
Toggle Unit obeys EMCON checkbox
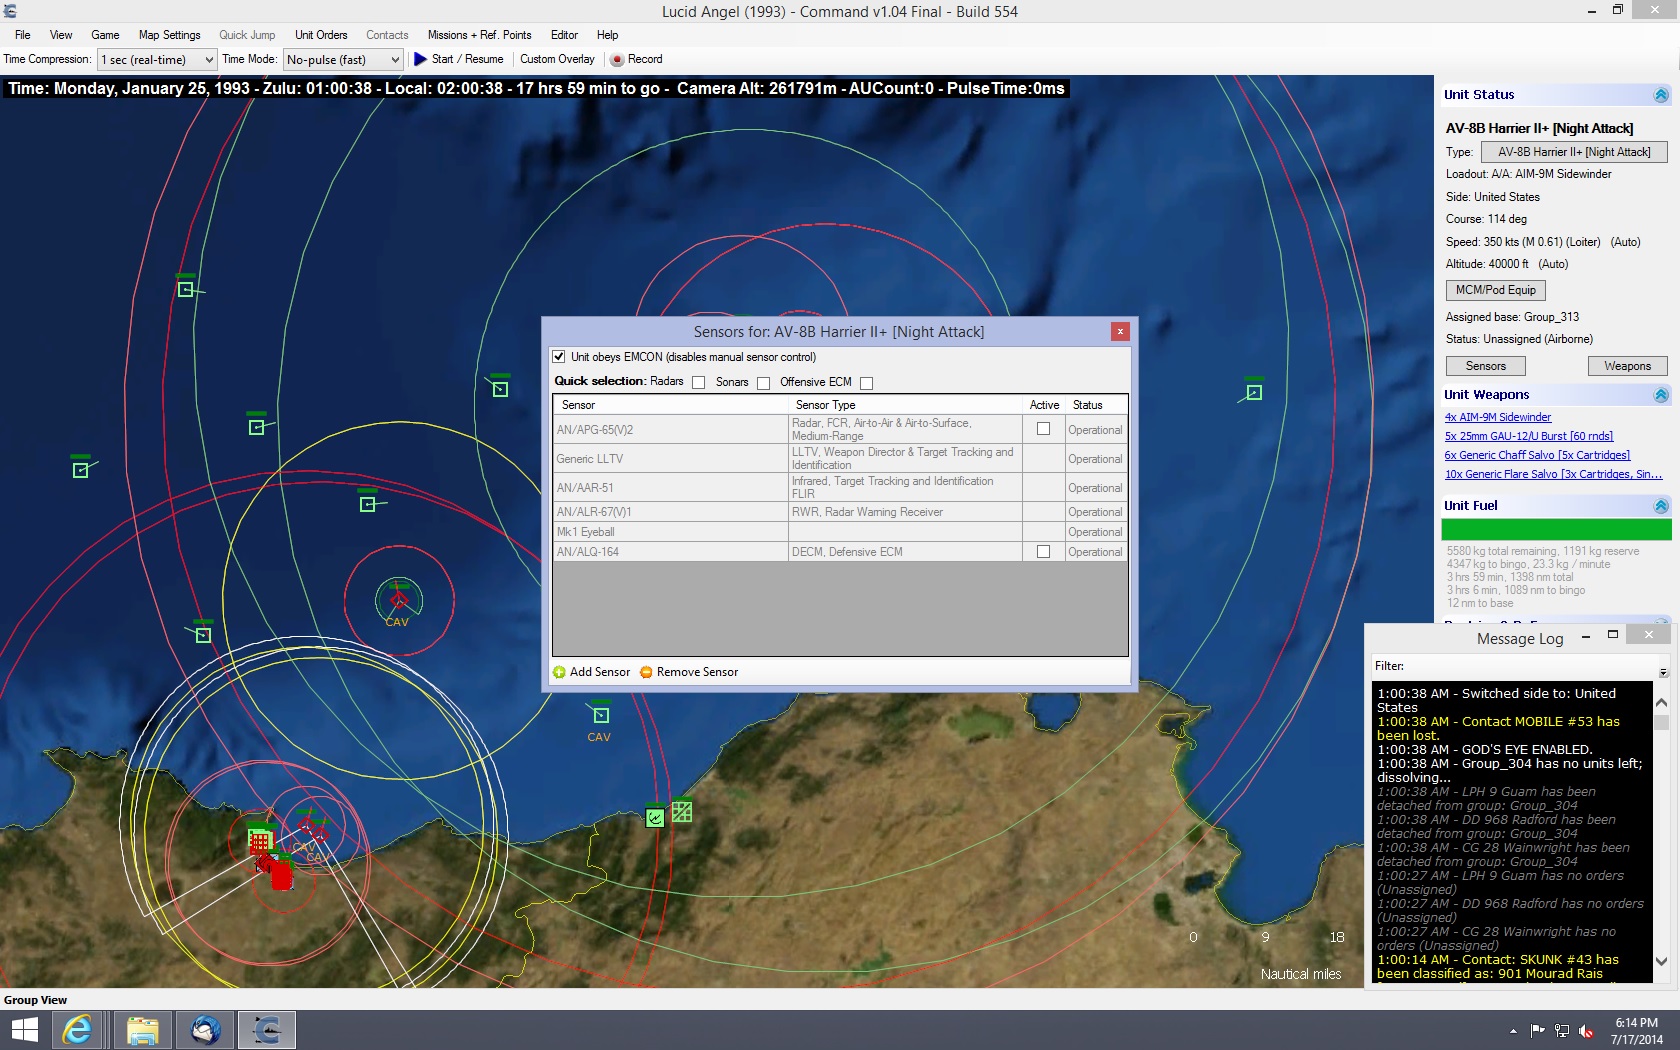559,357
